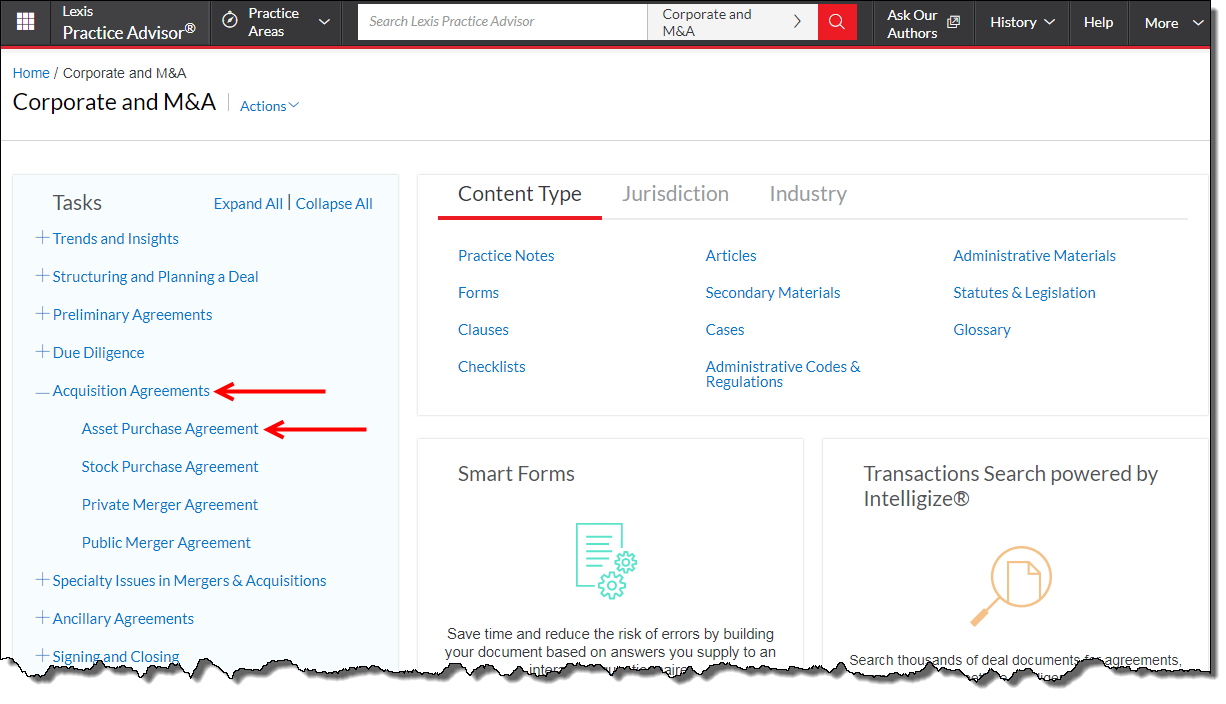The width and height of the screenshot is (1226, 704).
Task: Switch to the Jurisdiction tab
Action: (x=676, y=194)
